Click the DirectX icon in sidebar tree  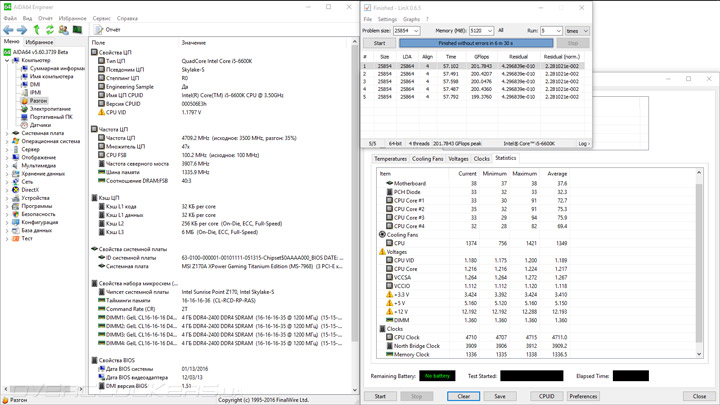coord(15,190)
